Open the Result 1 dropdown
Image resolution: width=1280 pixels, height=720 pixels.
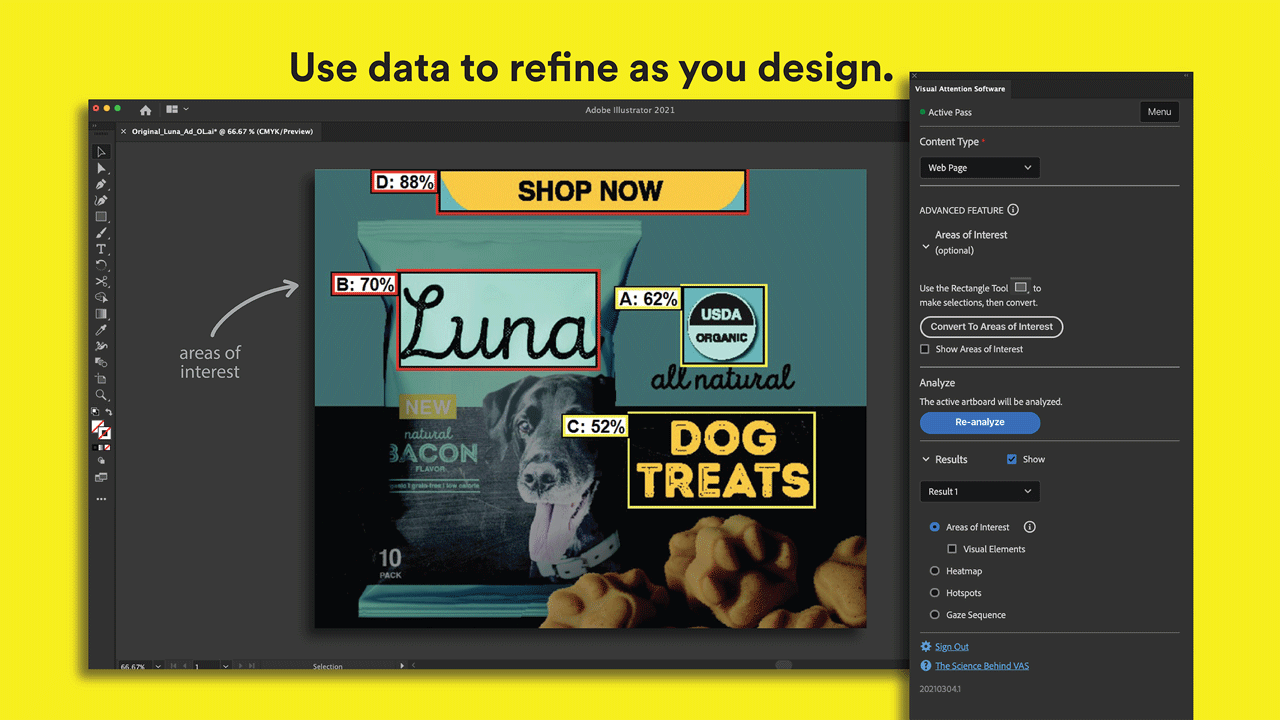tap(979, 491)
